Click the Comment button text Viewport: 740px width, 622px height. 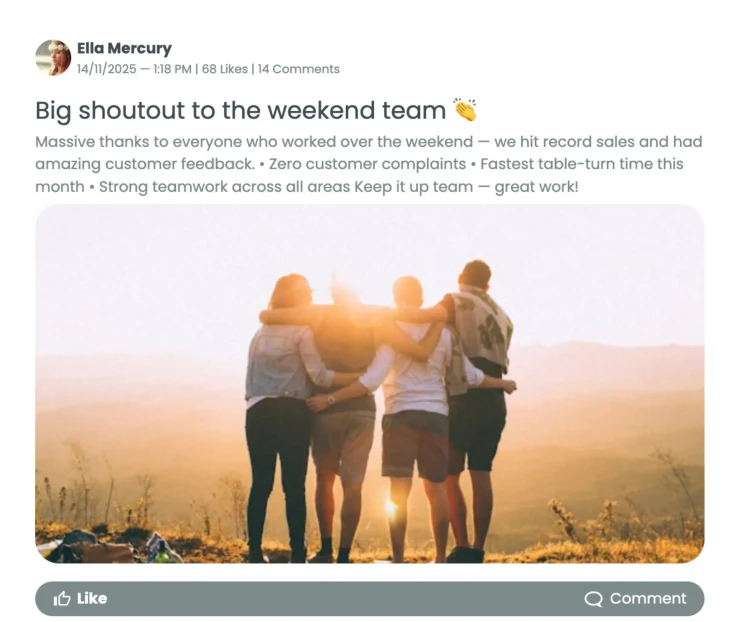pyautogui.click(x=648, y=598)
